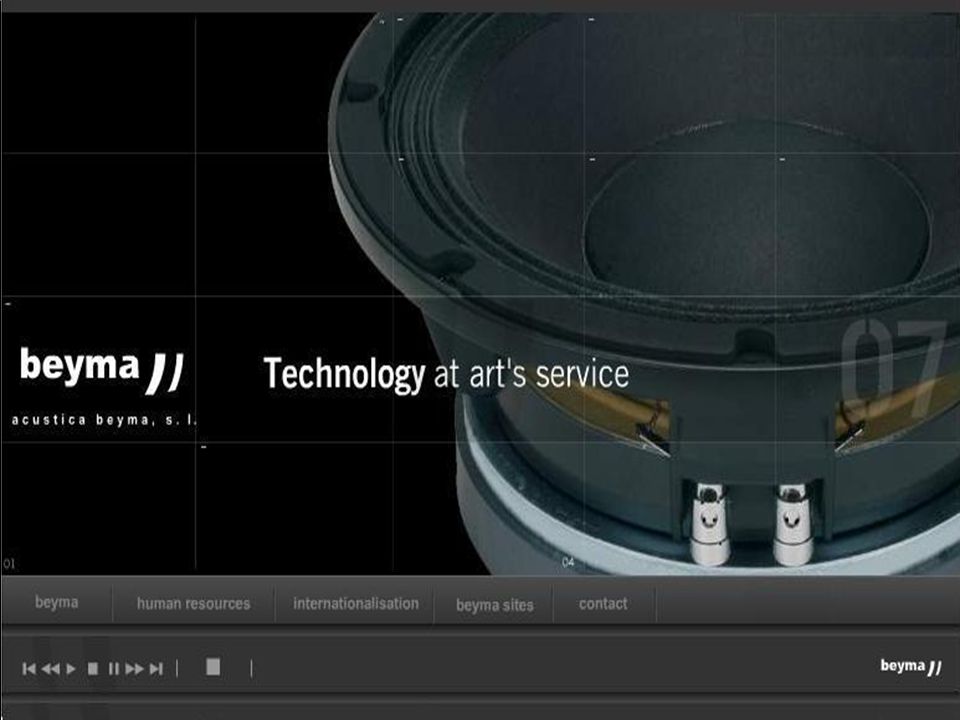Viewport: 960px width, 720px height.
Task: Fast-forward with the double-right arrows
Action: click(134, 669)
